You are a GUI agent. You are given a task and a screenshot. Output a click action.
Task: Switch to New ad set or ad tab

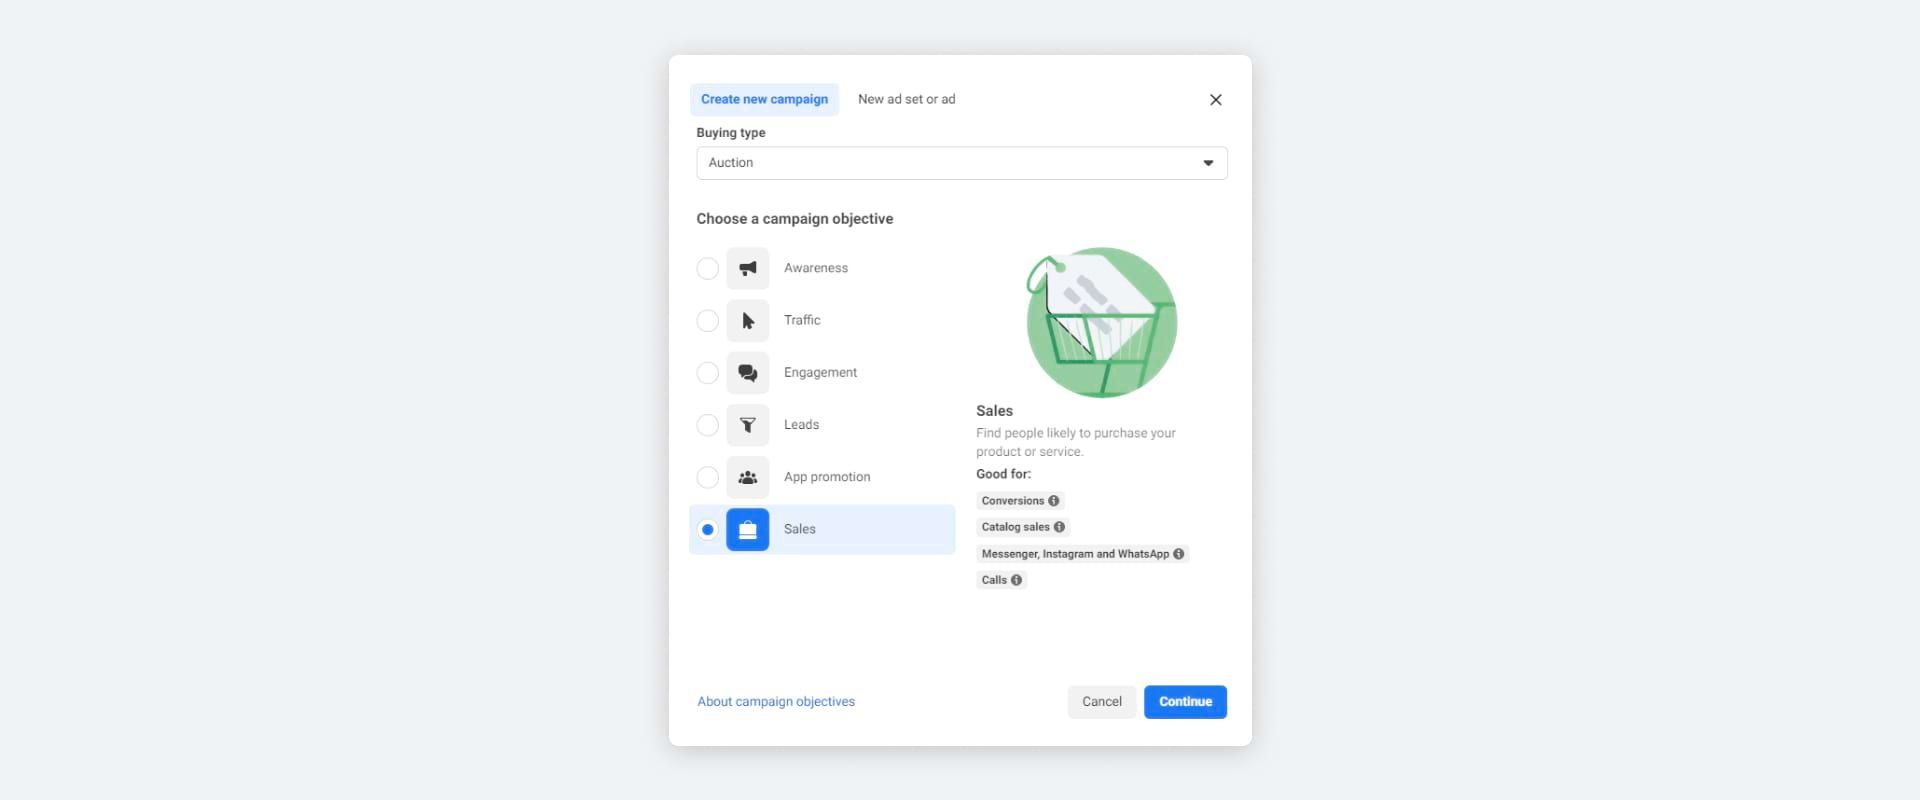pyautogui.click(x=906, y=99)
